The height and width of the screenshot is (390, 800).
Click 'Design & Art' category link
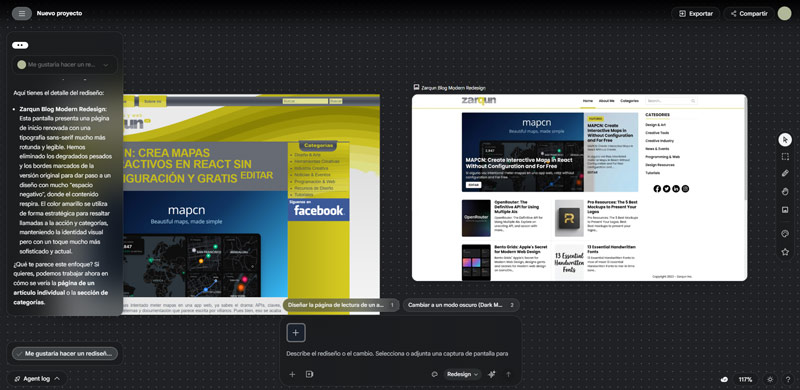[655, 125]
